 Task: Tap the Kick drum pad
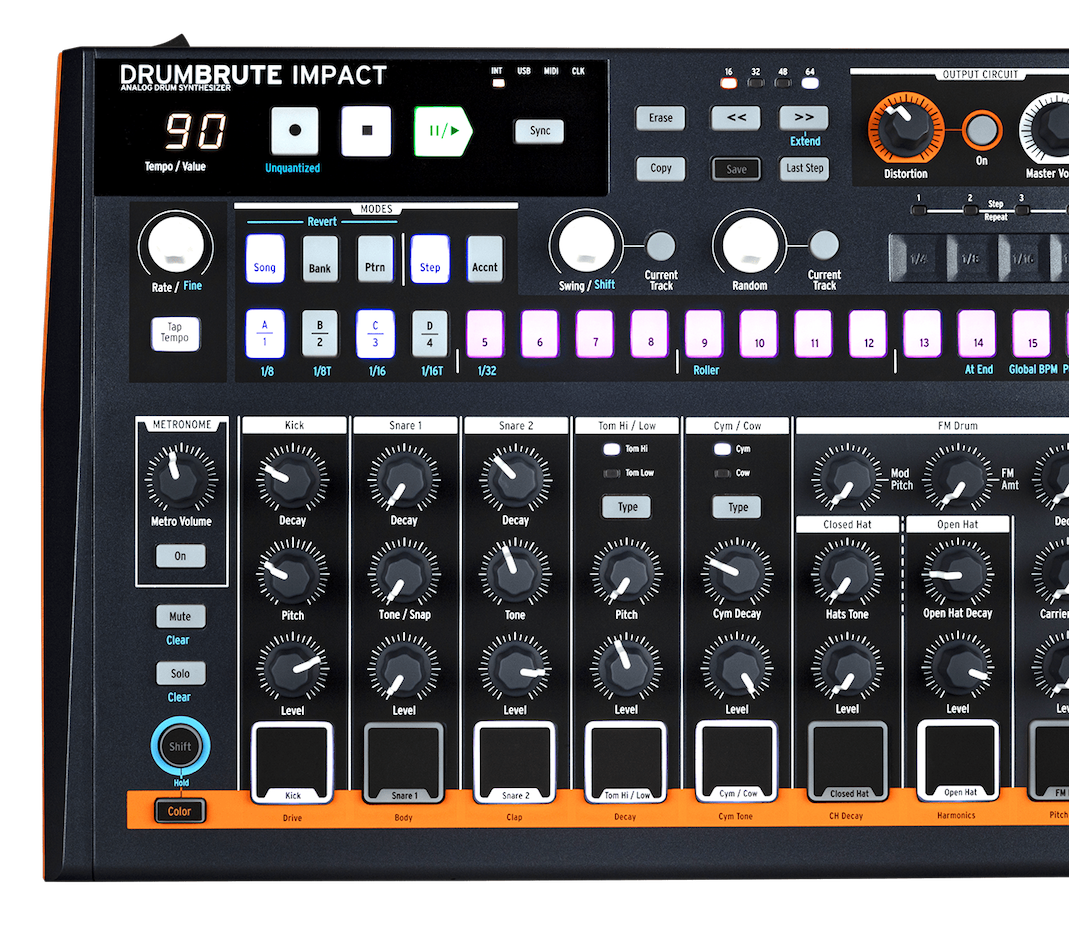pos(292,762)
